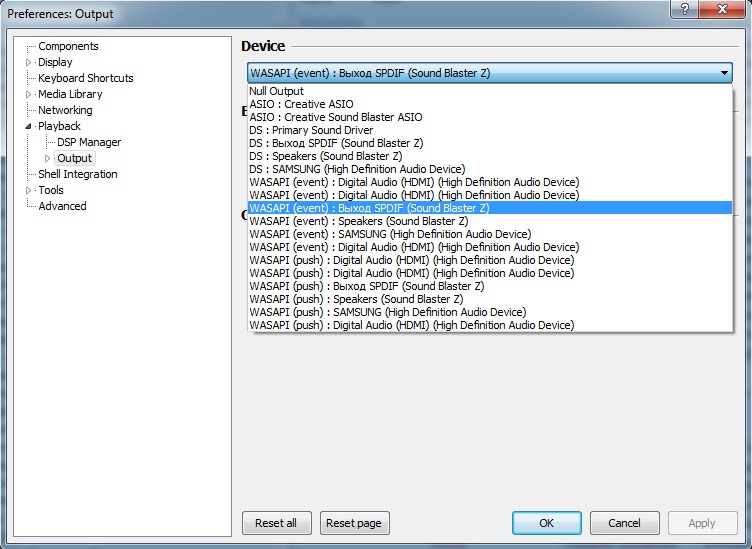Expand the Tools tree node triangle
Screen dimensions: 752x549
[x=28, y=190]
